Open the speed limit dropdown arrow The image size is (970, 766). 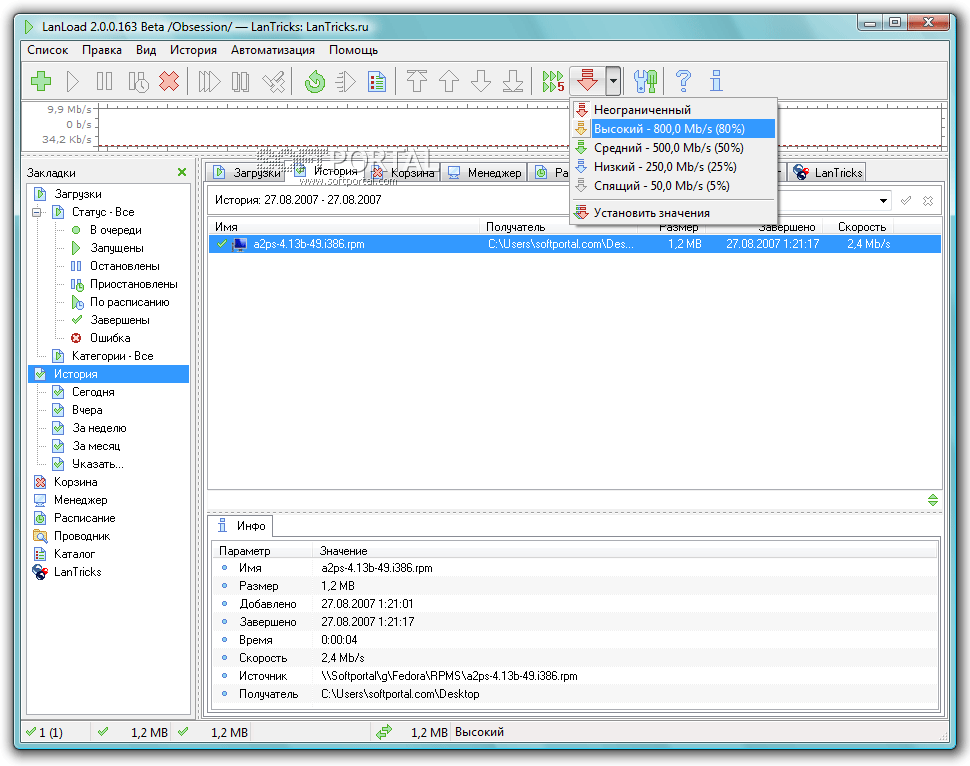coord(613,81)
